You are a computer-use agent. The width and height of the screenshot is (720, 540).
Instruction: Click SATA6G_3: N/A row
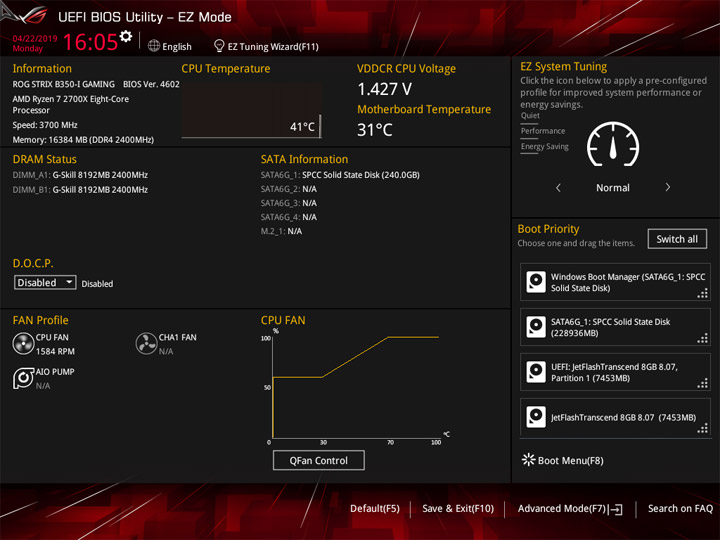click(289, 203)
